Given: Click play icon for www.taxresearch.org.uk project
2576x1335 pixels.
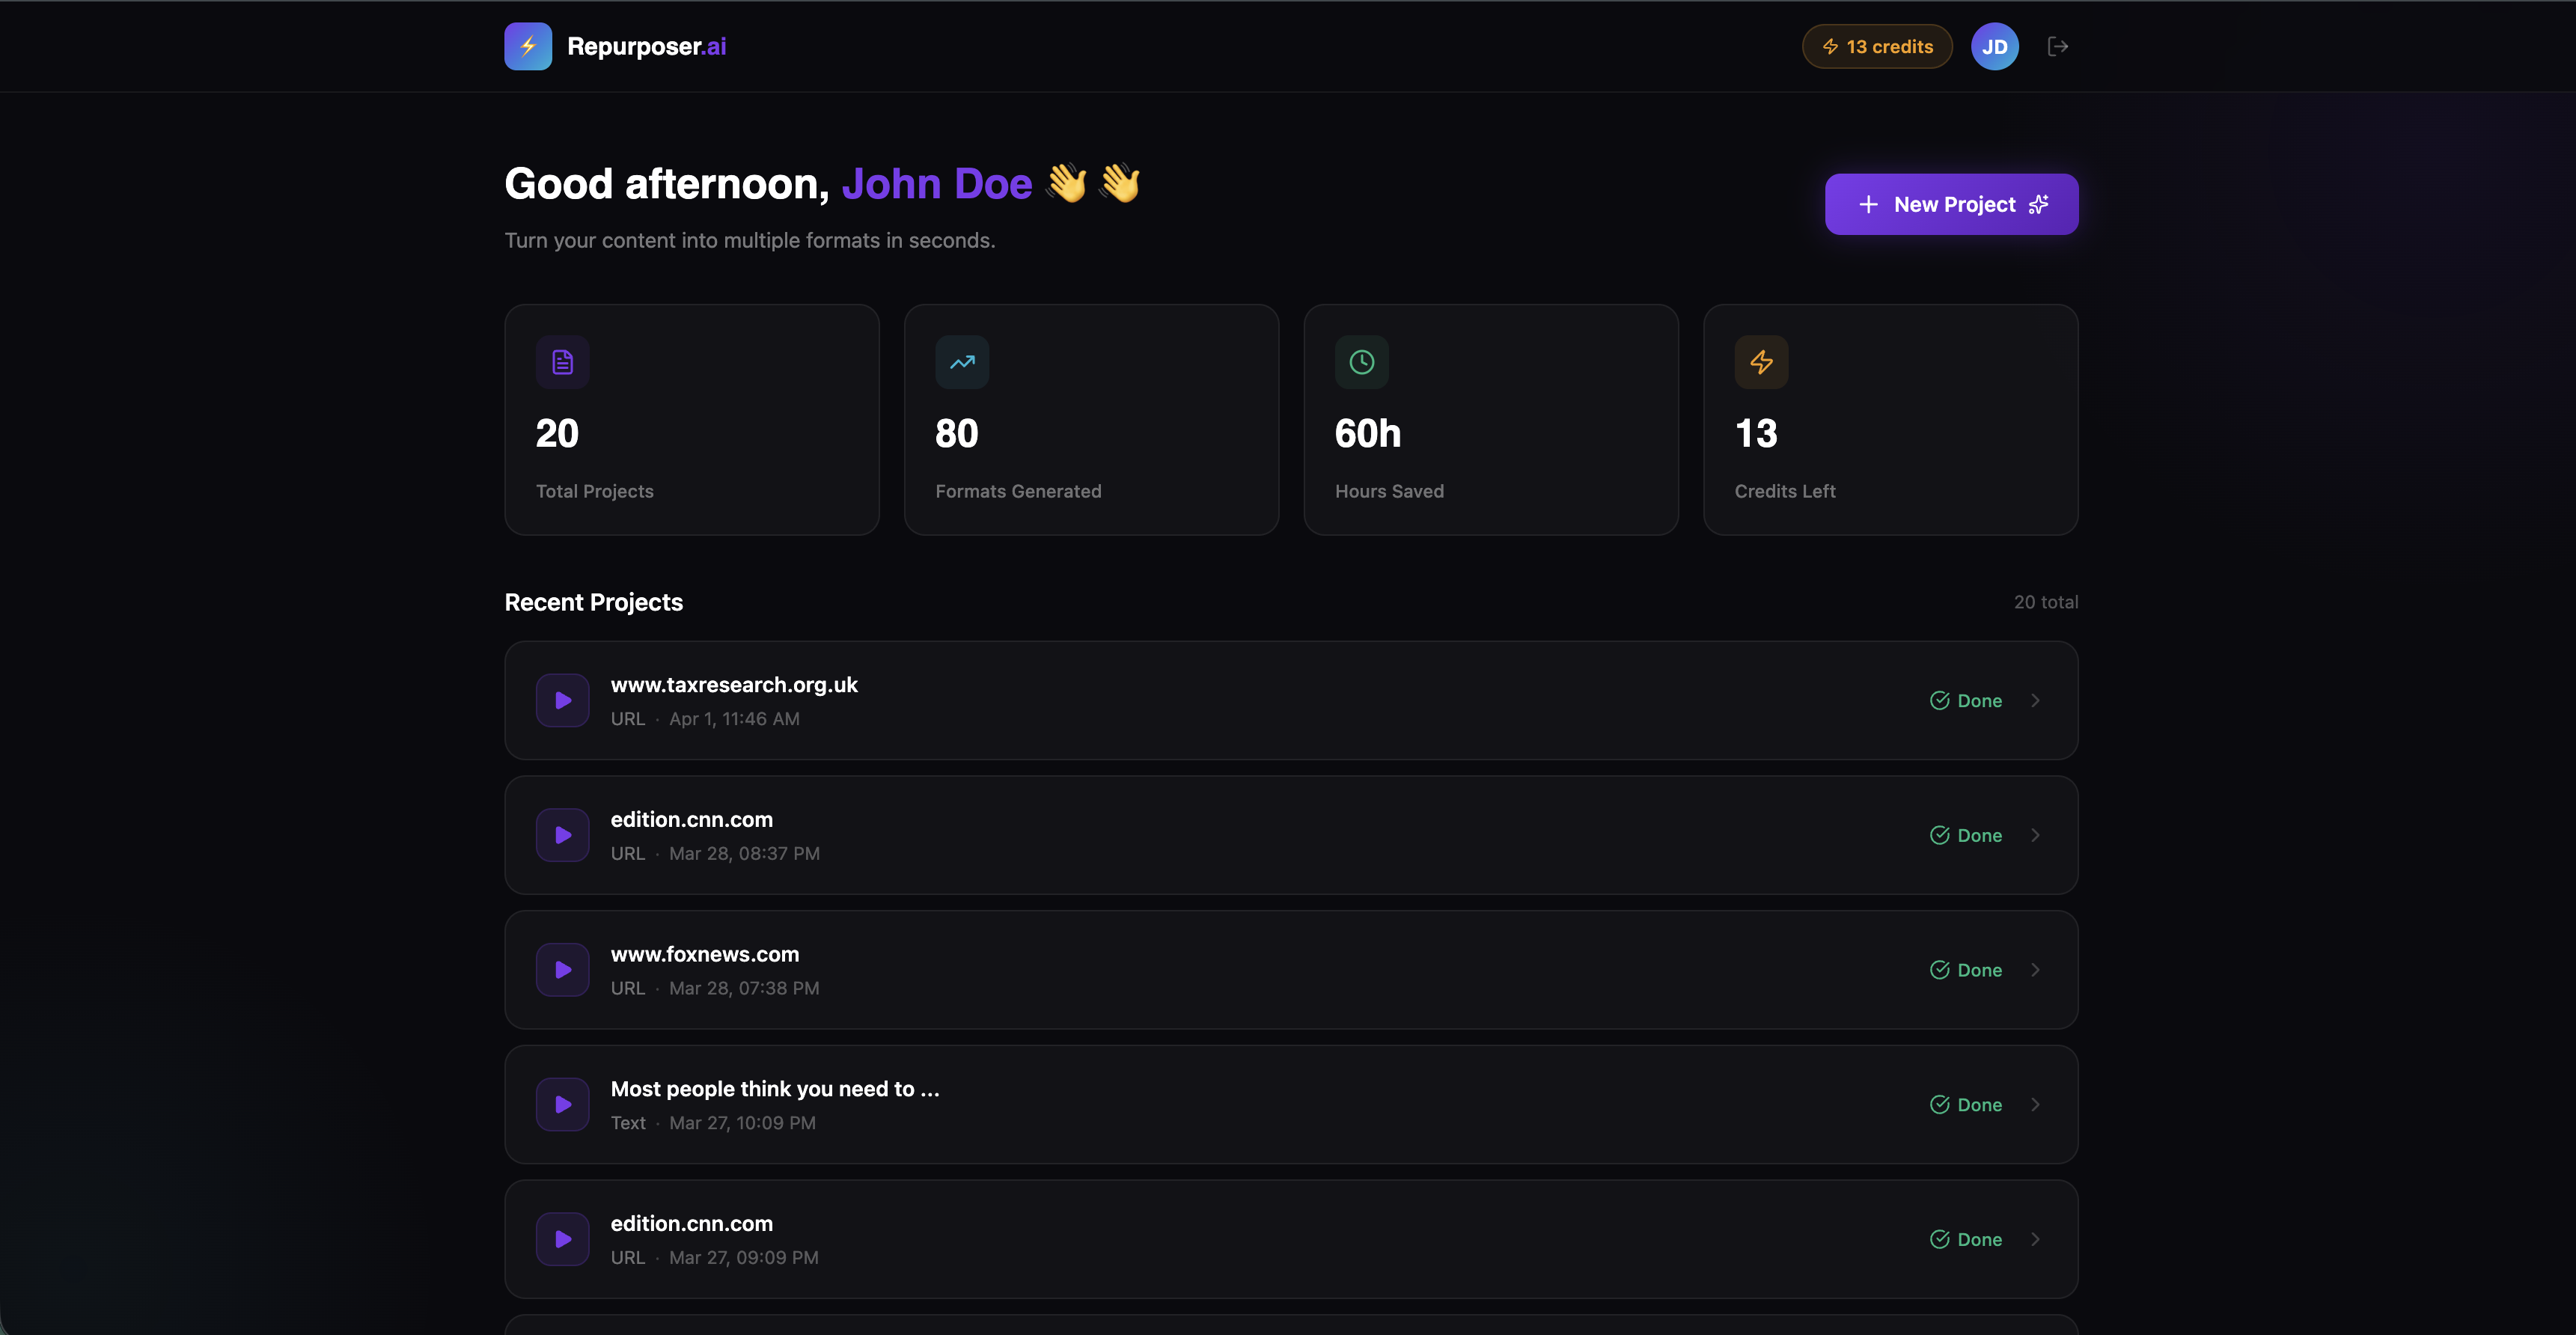Looking at the screenshot, I should [562, 700].
